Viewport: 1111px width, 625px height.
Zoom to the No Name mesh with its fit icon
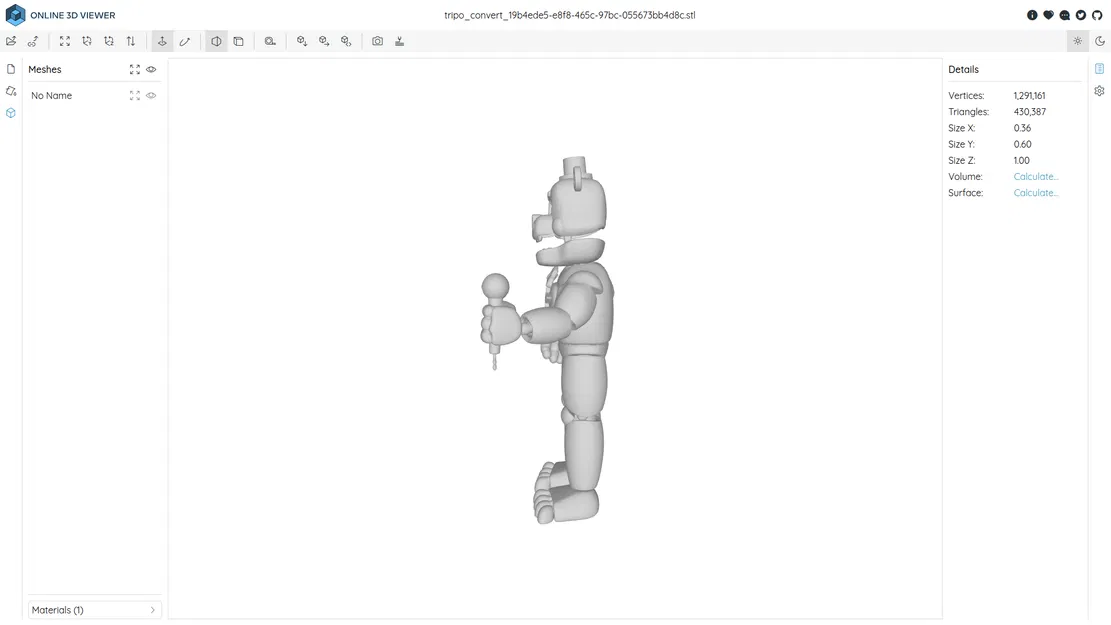(x=135, y=95)
